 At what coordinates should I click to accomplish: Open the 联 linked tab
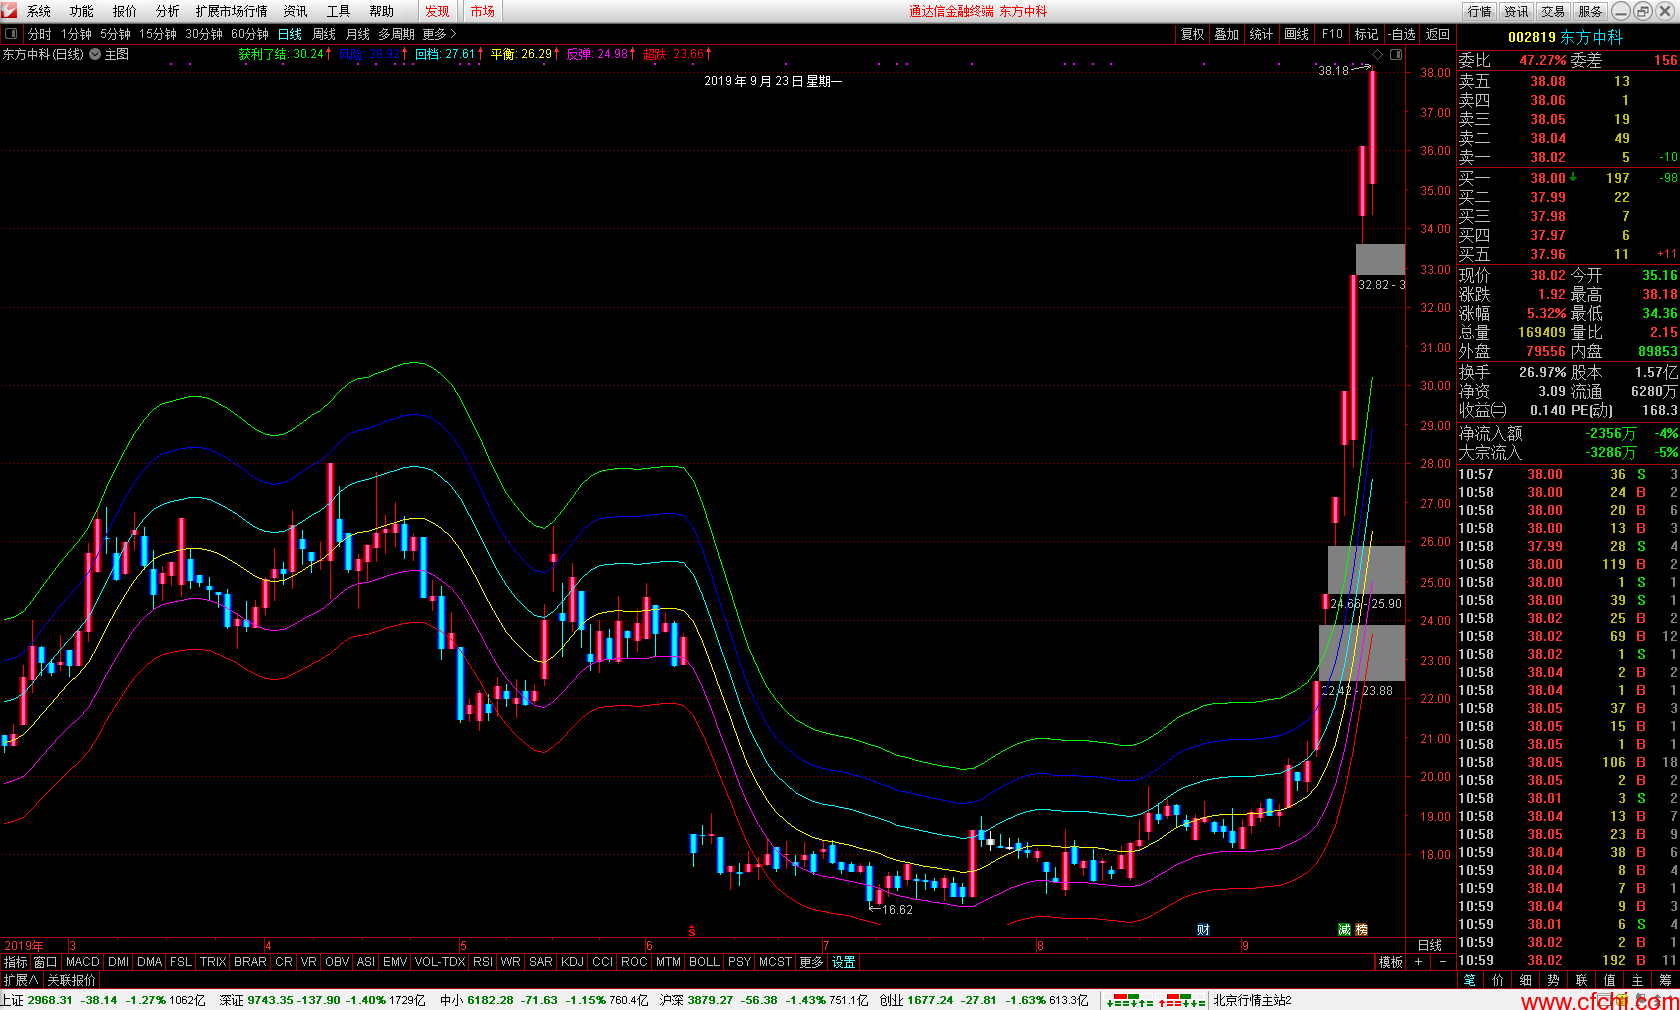1581,980
